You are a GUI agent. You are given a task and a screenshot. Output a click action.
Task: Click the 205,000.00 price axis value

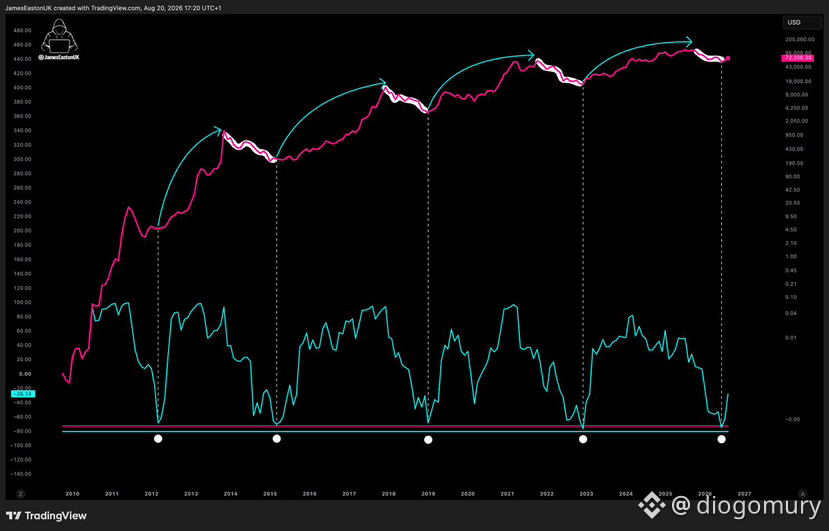coord(800,39)
